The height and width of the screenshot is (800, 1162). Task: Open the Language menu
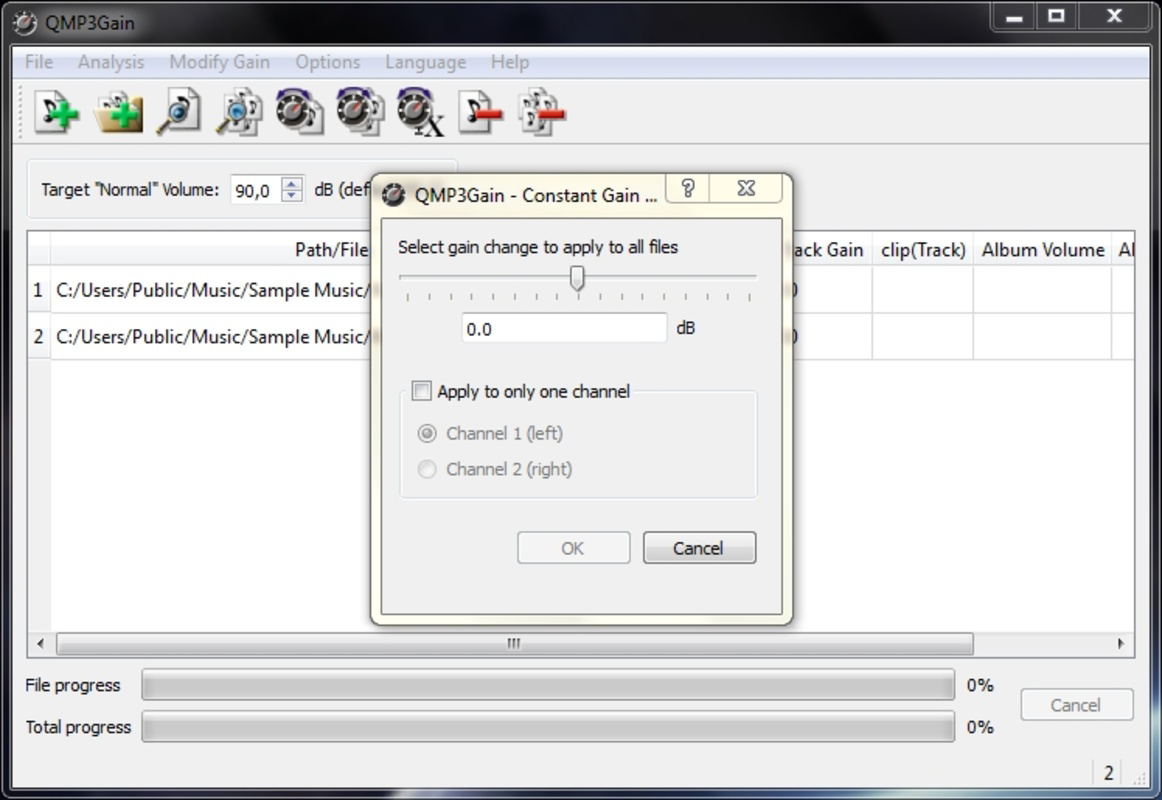click(x=425, y=62)
